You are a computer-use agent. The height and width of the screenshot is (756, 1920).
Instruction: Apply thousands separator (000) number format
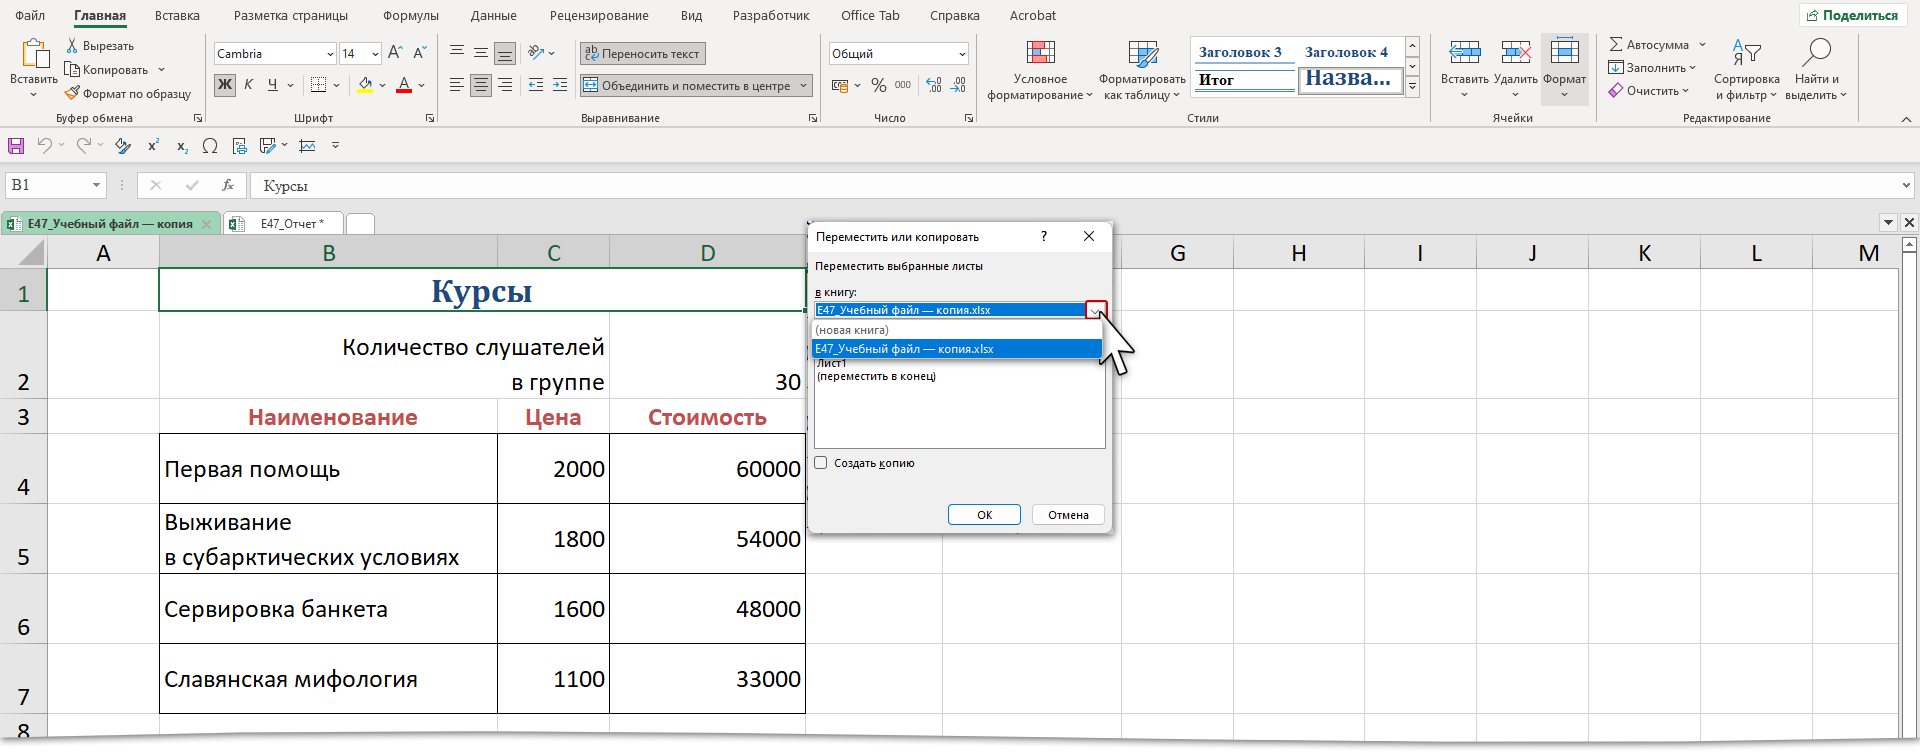click(x=903, y=85)
